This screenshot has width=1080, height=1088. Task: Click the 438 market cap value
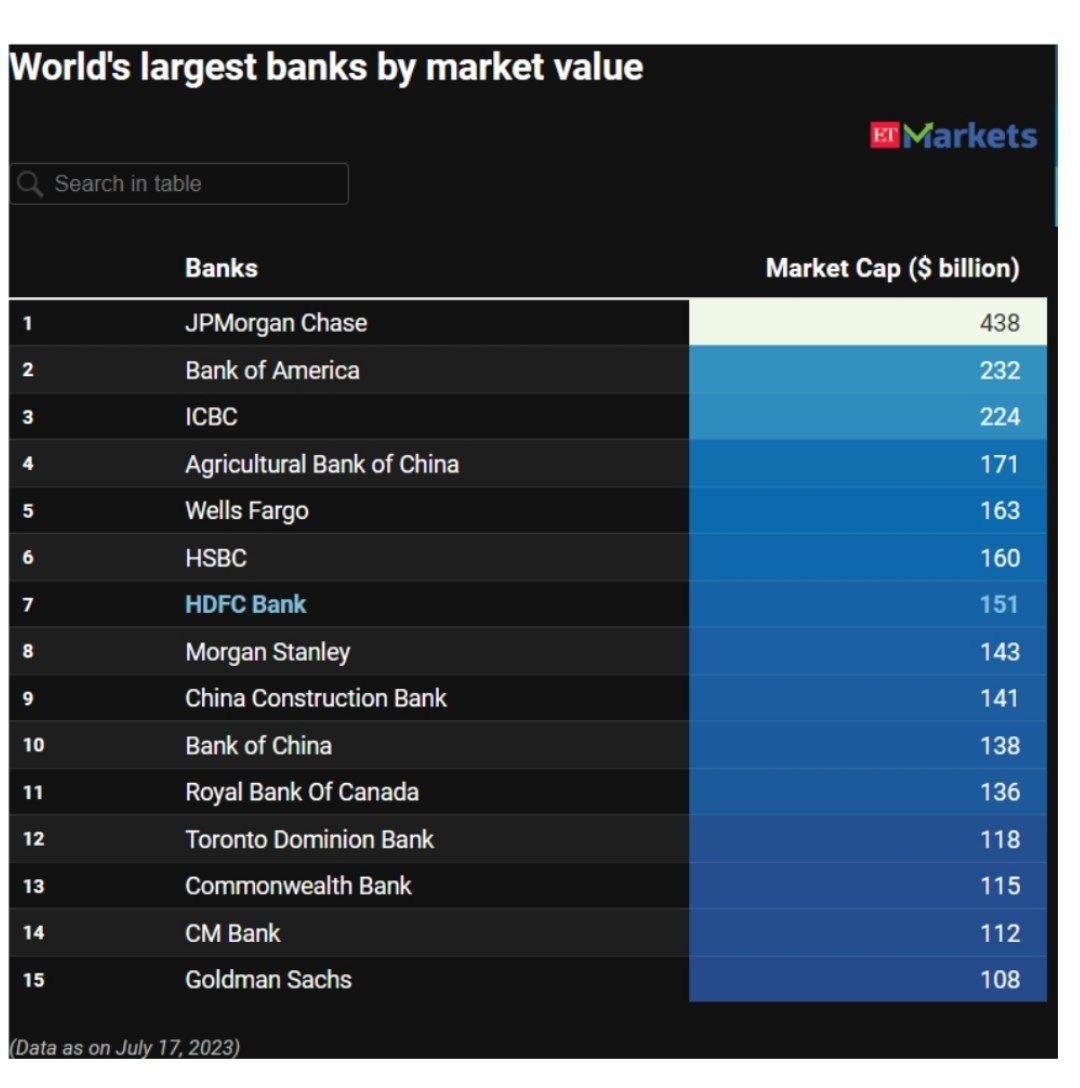point(1000,323)
